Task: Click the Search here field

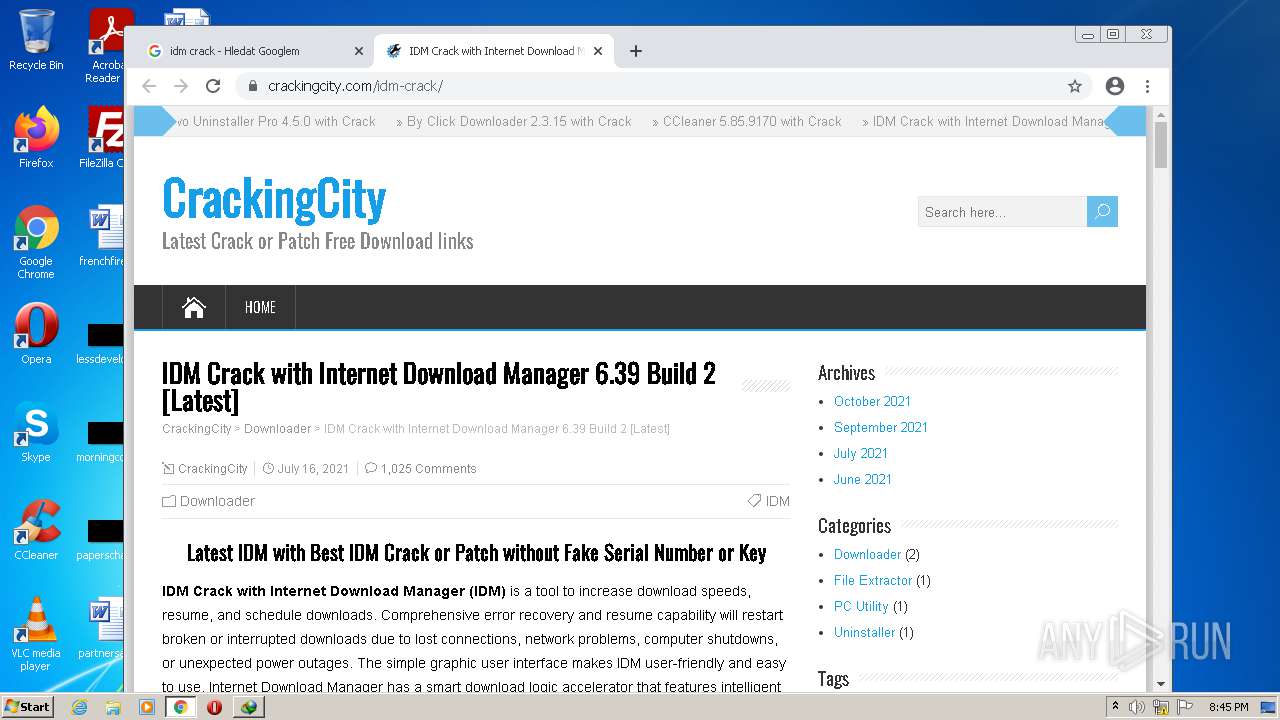Action: point(1002,211)
